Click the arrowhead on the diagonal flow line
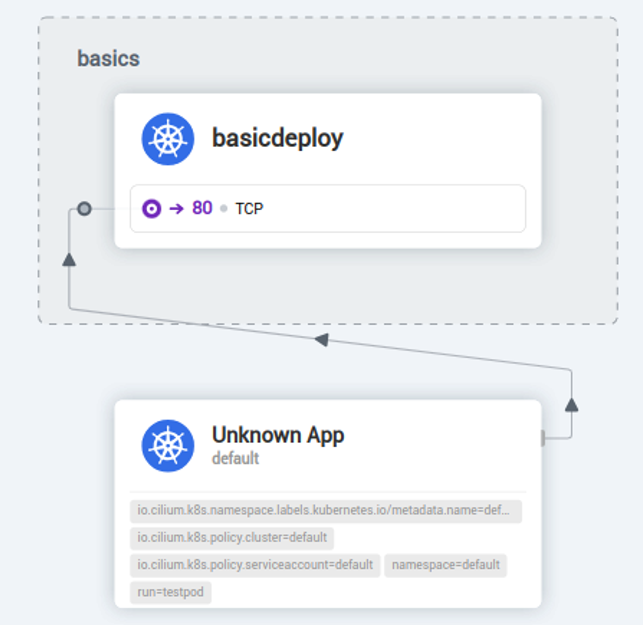The image size is (643, 625). click(322, 340)
